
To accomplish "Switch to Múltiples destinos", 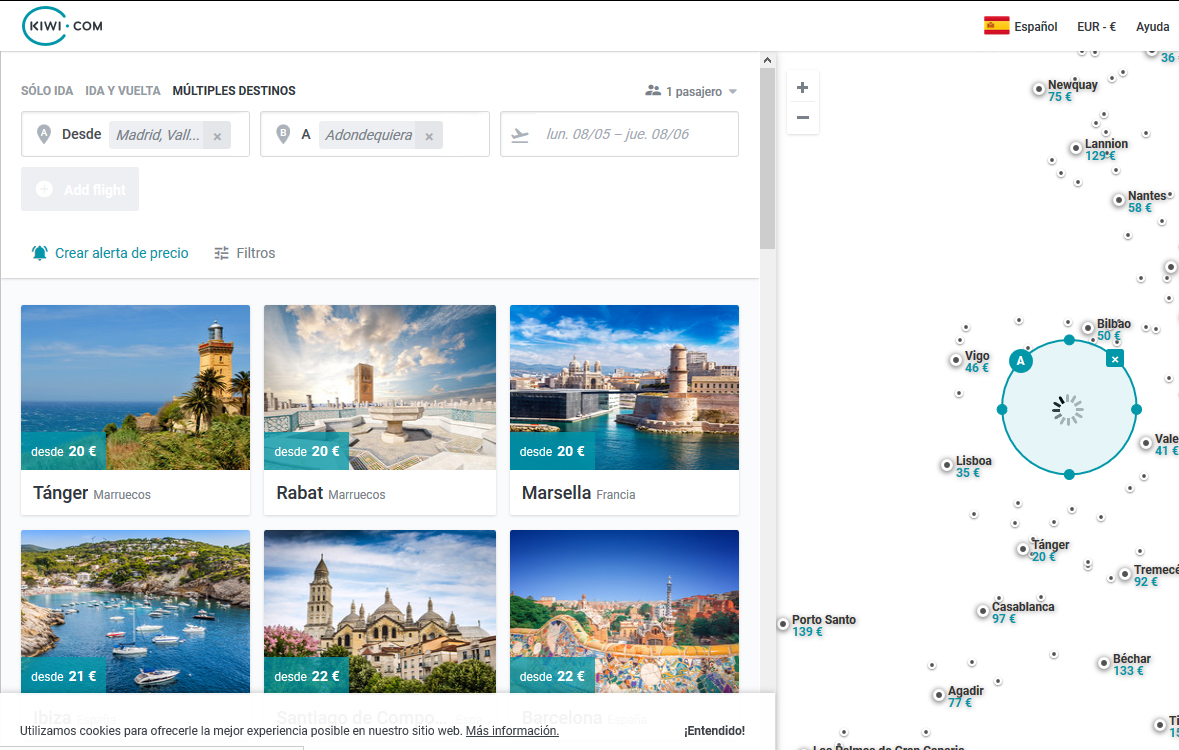I will click(234, 91).
